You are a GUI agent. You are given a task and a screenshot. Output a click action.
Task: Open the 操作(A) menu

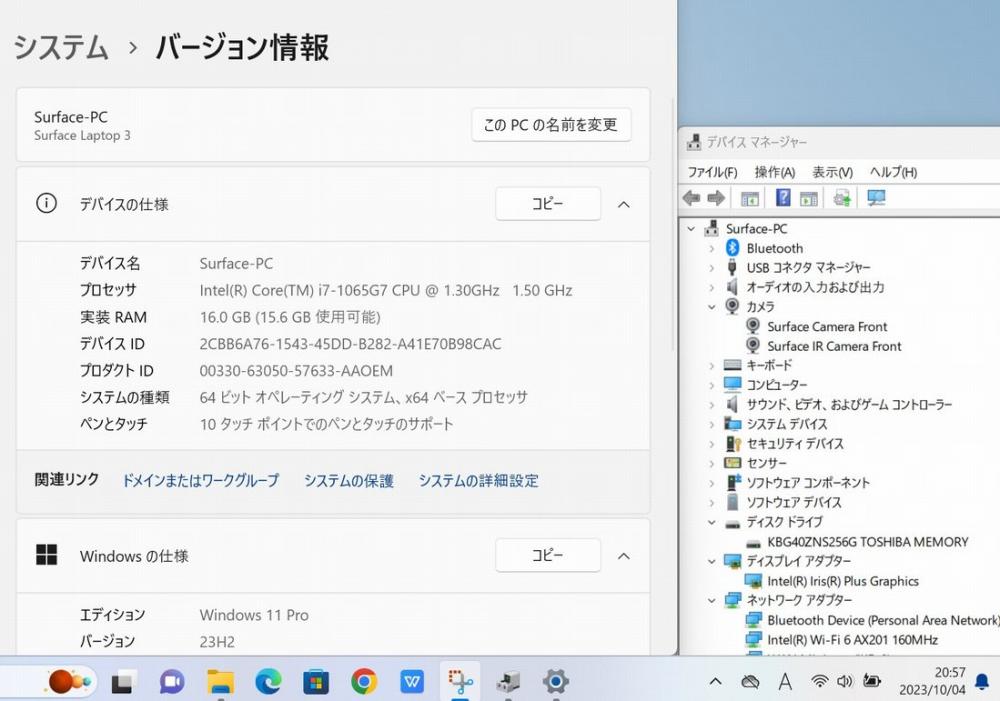[775, 172]
